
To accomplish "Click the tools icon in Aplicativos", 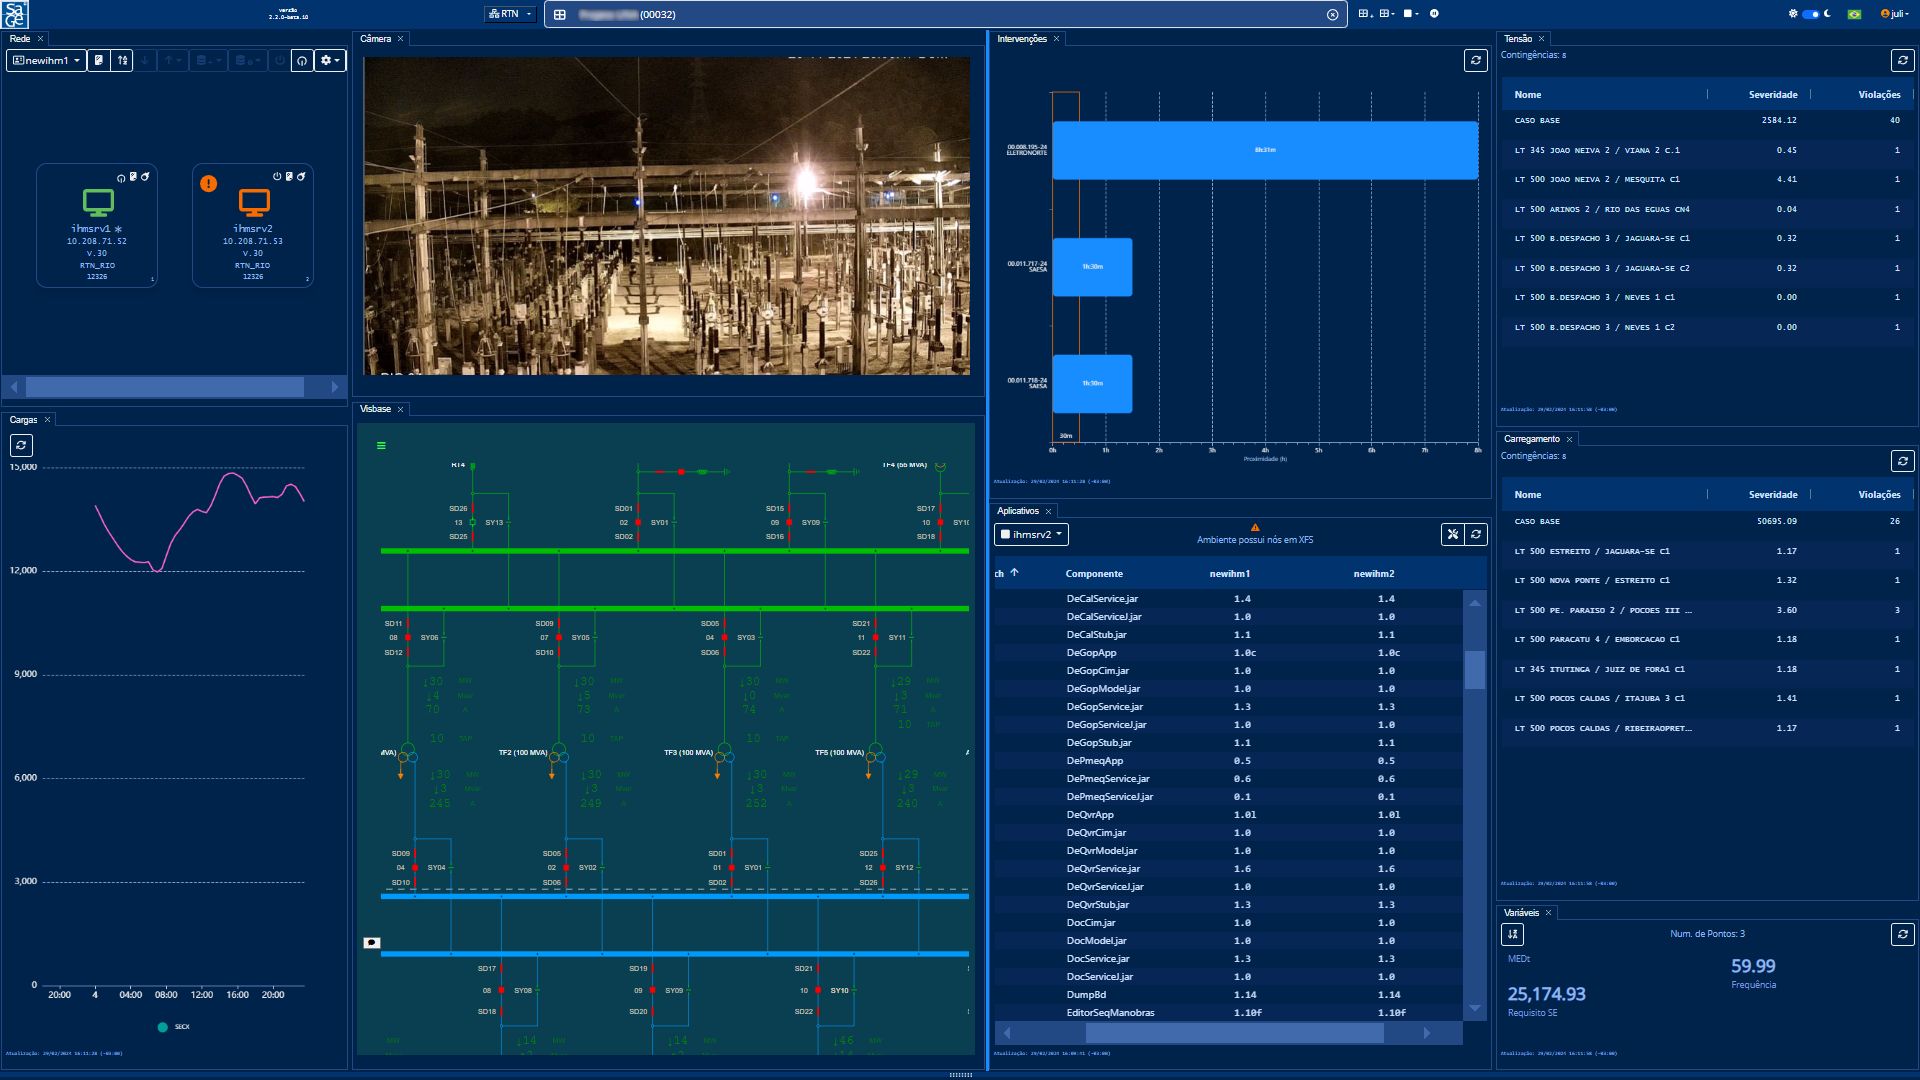I will pos(1453,535).
